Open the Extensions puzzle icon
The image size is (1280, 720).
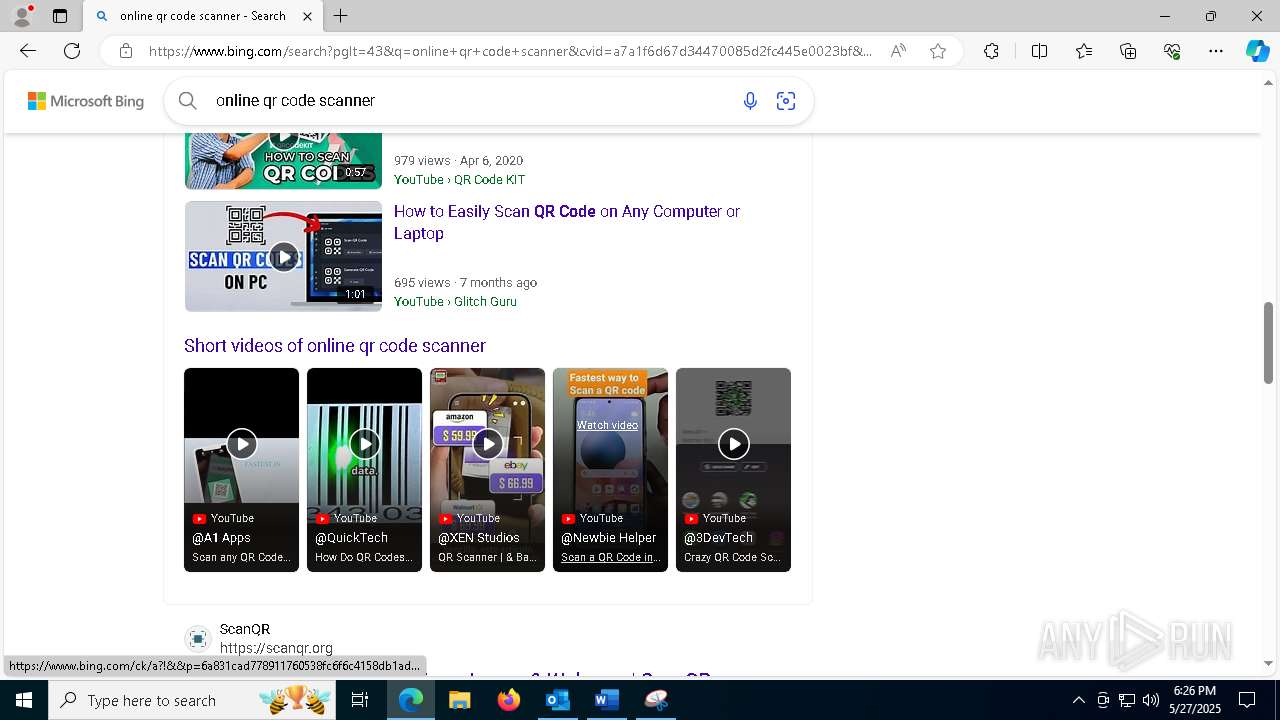pyautogui.click(x=991, y=51)
